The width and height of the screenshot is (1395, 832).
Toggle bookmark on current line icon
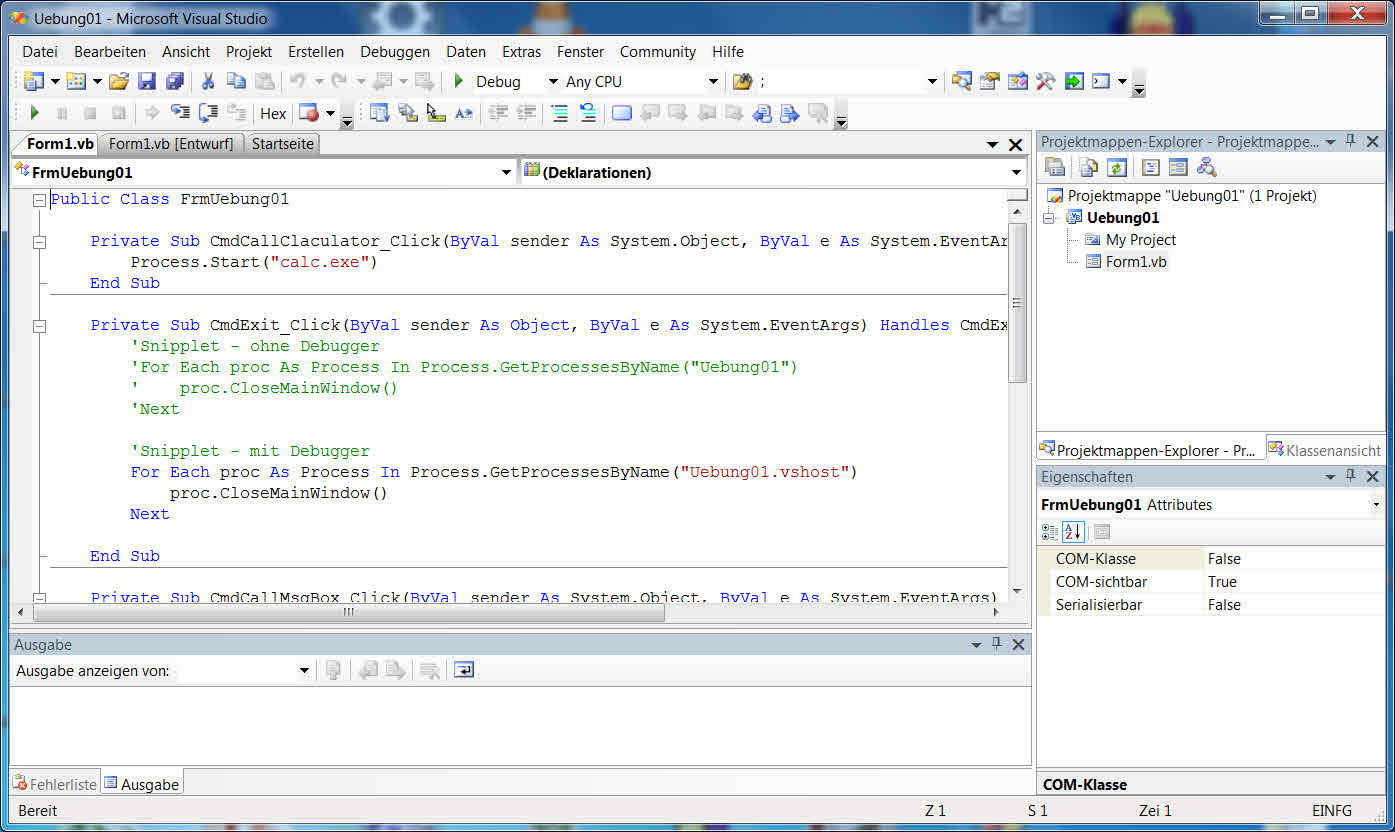pyautogui.click(x=622, y=113)
